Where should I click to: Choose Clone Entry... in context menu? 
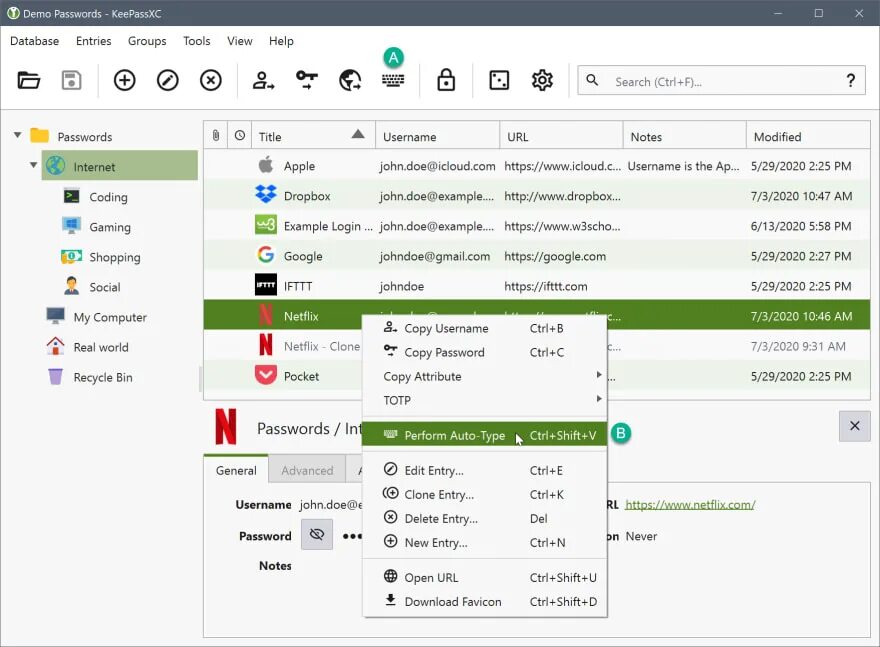click(x=484, y=494)
